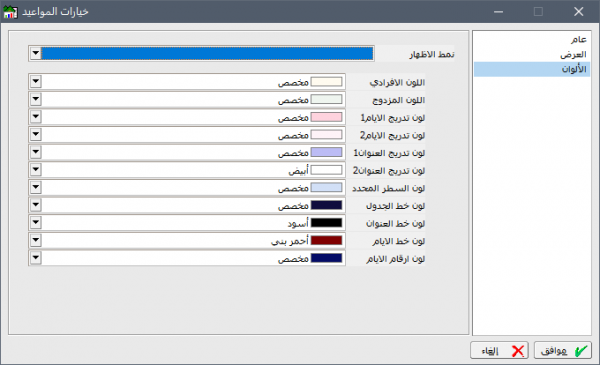Click the لون خط العنوان label
Screen dimensions: 600x365
pos(395,223)
